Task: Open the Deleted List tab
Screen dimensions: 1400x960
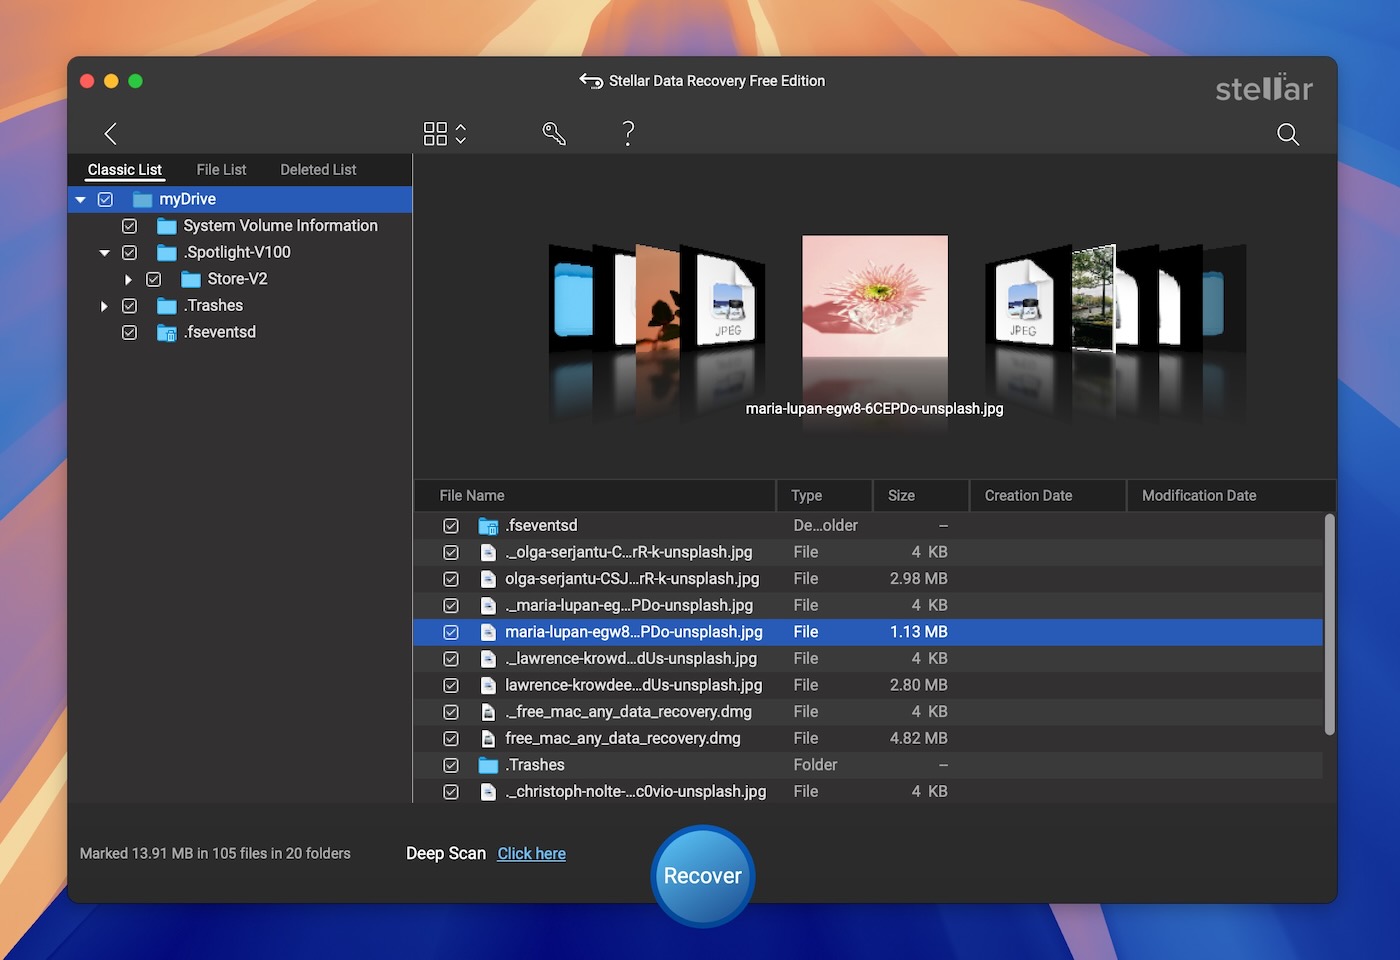Action: (x=317, y=169)
